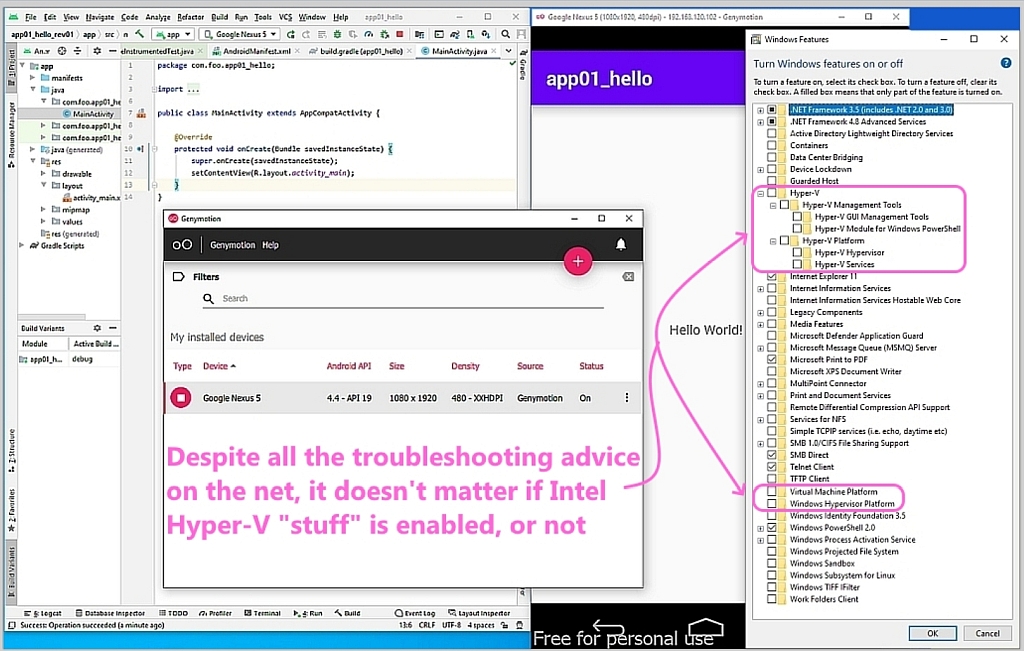Open Layout Inspector tool window

point(479,613)
